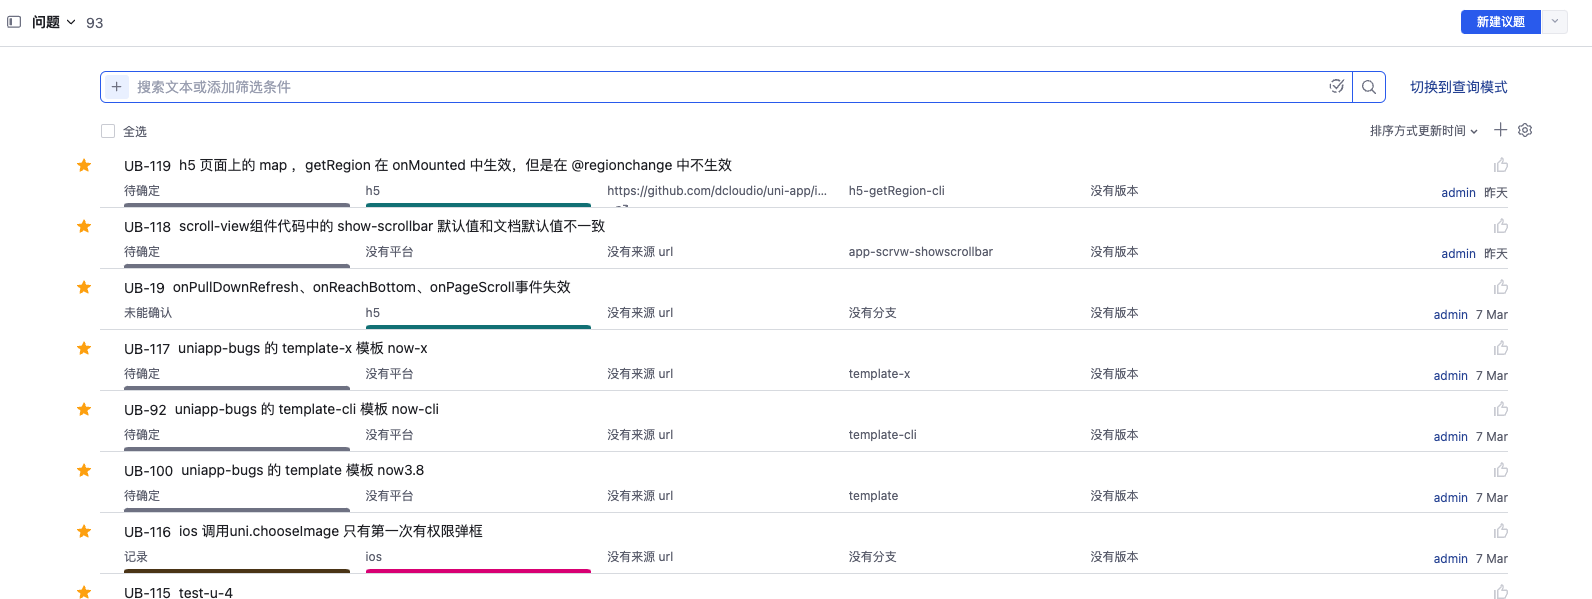Upvote issue UB-92 with thumbs-up
The width and height of the screenshot is (1592, 599).
(x=1501, y=409)
